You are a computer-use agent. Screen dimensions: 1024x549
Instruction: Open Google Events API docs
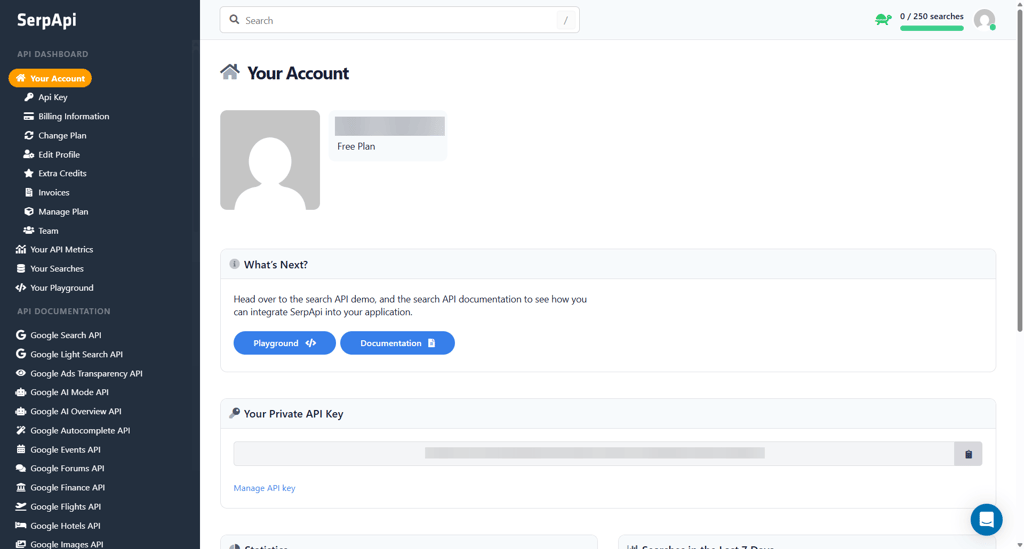pos(65,450)
